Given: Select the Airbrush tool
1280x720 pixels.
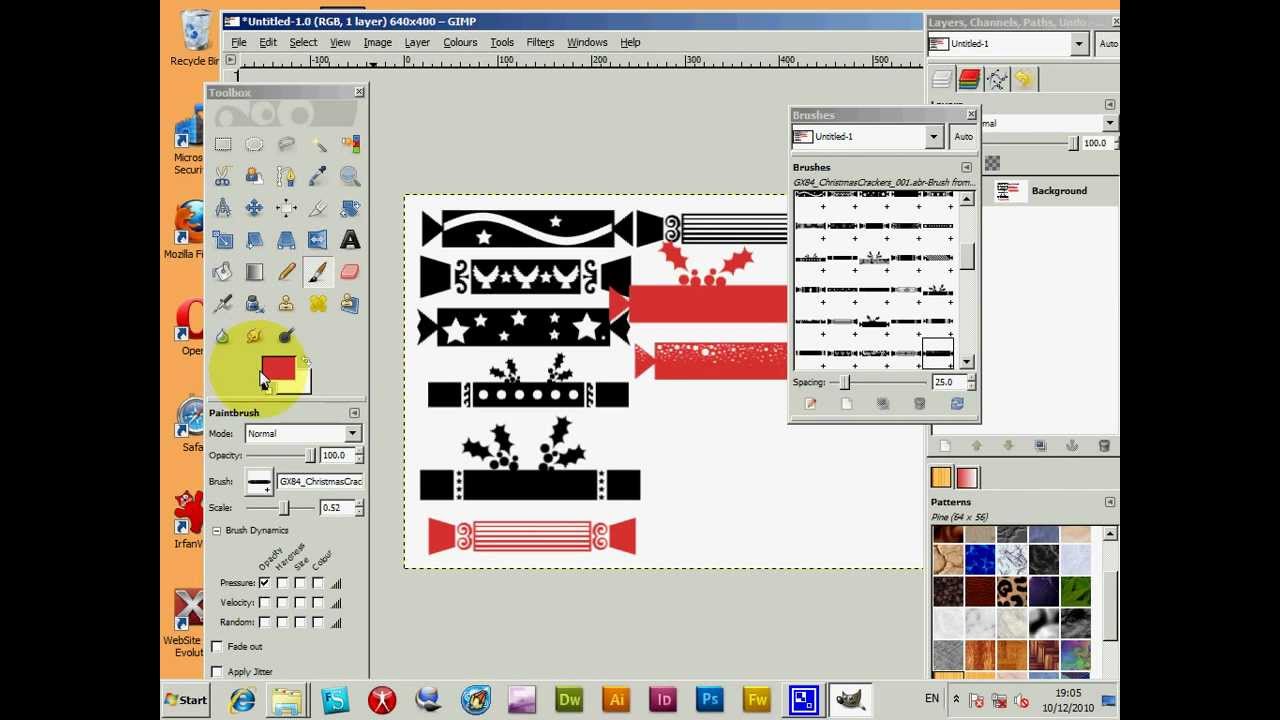Looking at the screenshot, I should pyautogui.click(x=223, y=304).
